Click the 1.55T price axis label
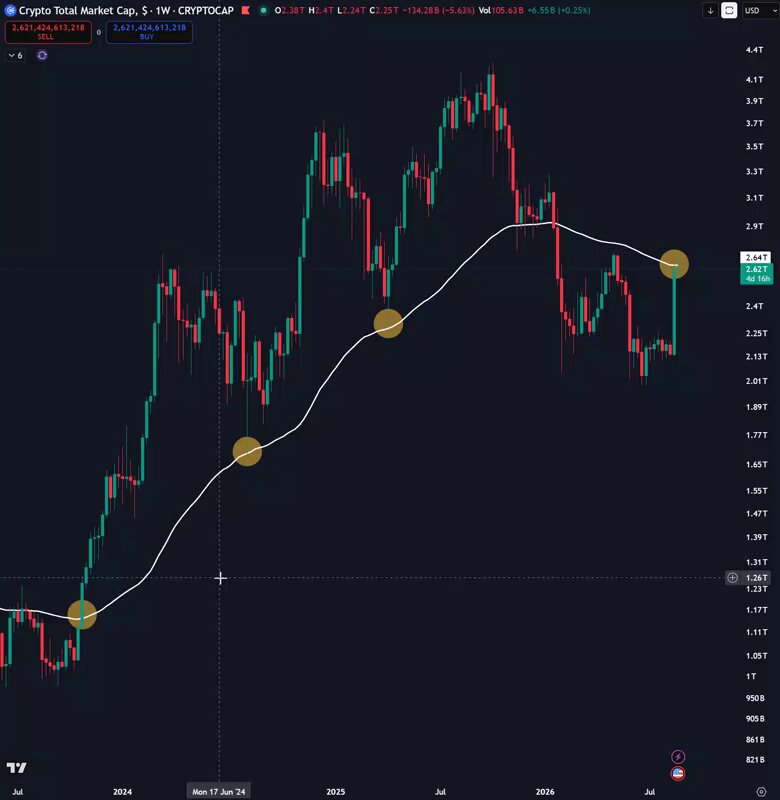Screen dimensions: 780x800 (x=757, y=491)
